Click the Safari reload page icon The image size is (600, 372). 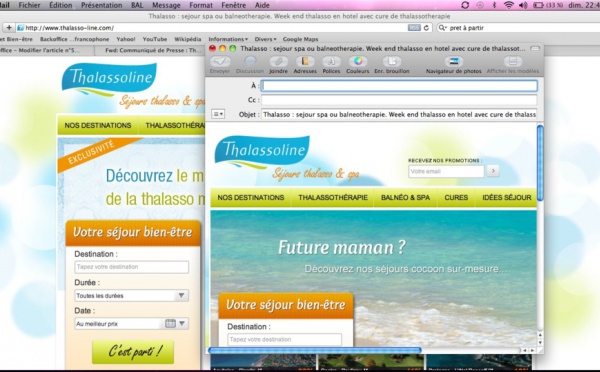coord(426,28)
